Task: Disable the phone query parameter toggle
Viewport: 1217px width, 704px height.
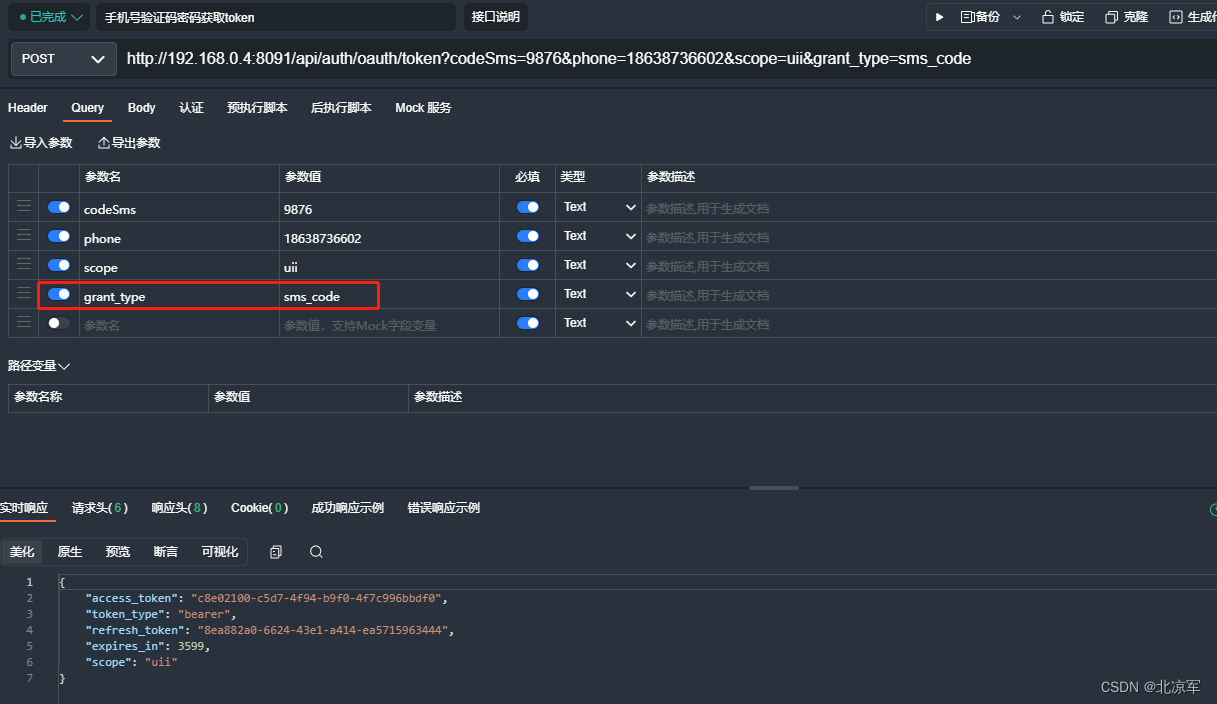Action: pyautogui.click(x=58, y=235)
